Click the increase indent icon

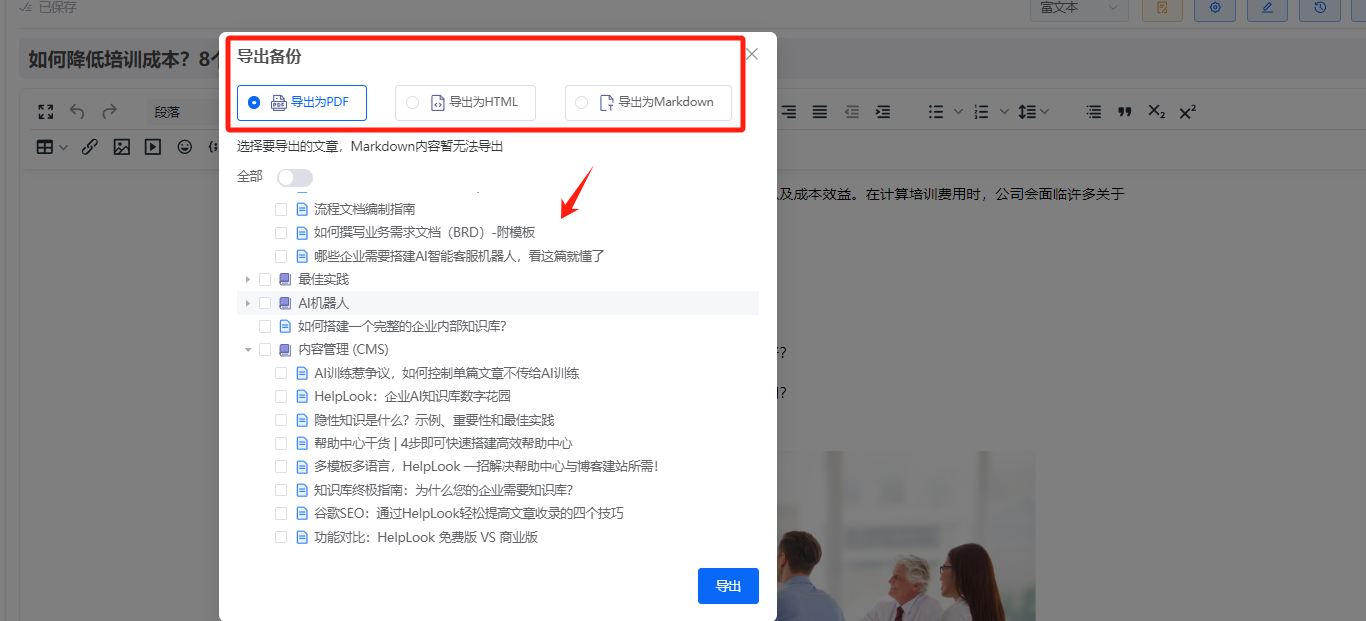coord(883,112)
